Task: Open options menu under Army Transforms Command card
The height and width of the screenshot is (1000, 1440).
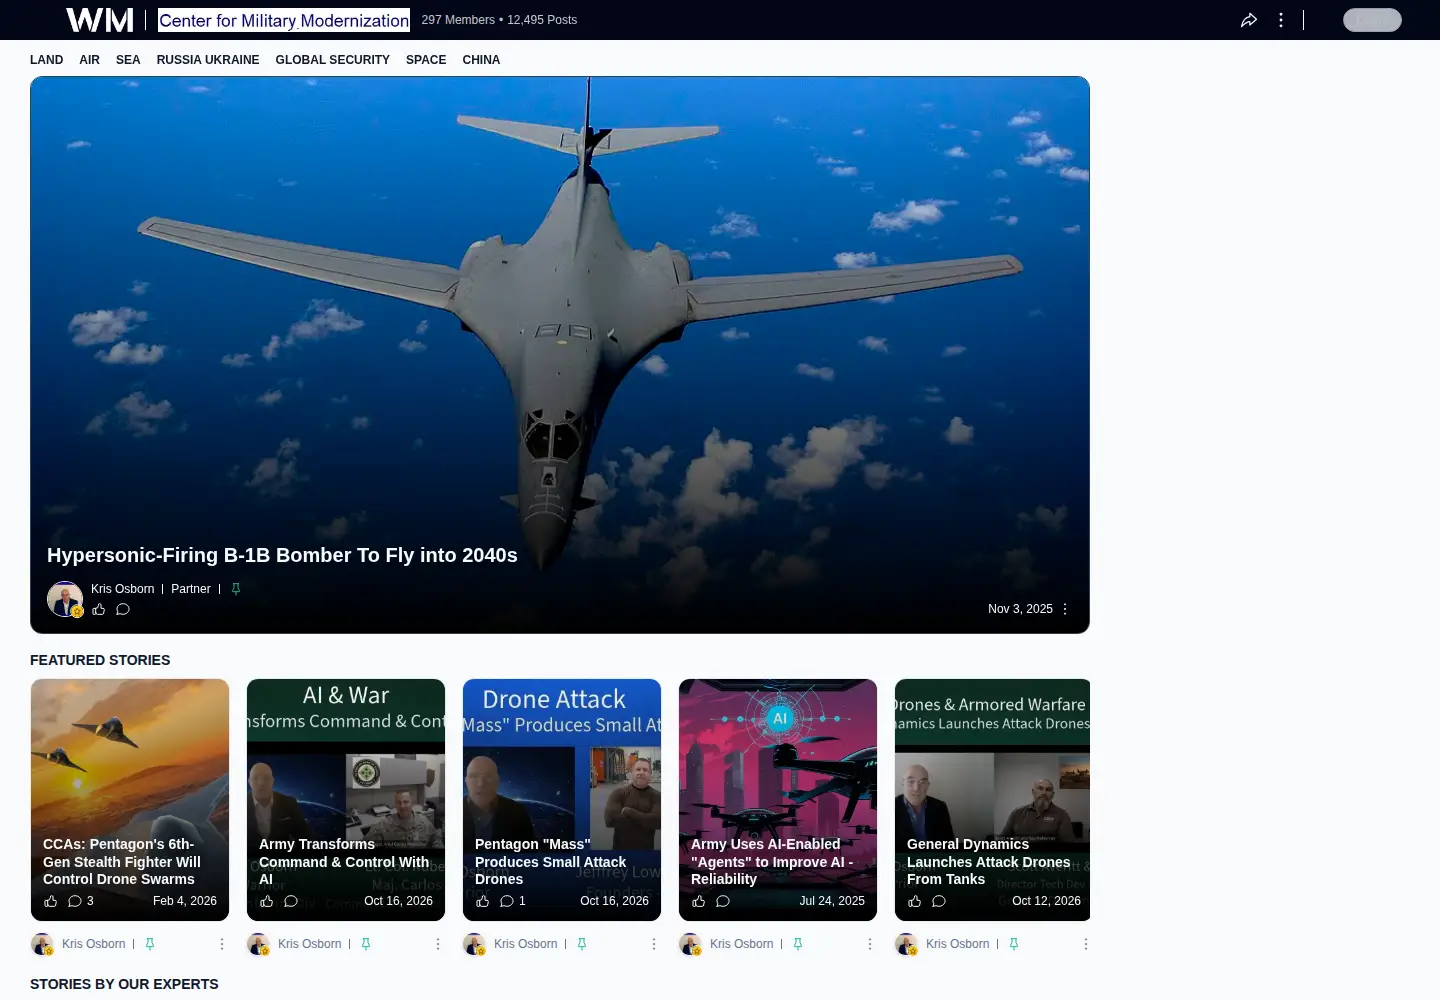Action: tap(438, 944)
